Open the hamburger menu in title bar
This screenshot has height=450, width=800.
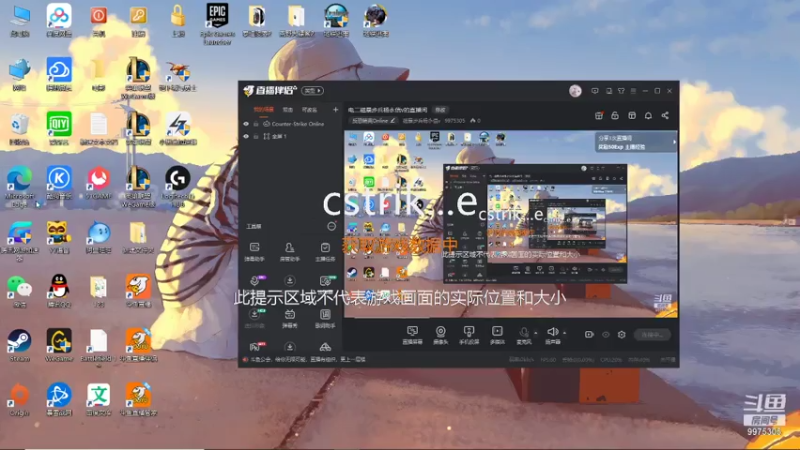[x=633, y=91]
